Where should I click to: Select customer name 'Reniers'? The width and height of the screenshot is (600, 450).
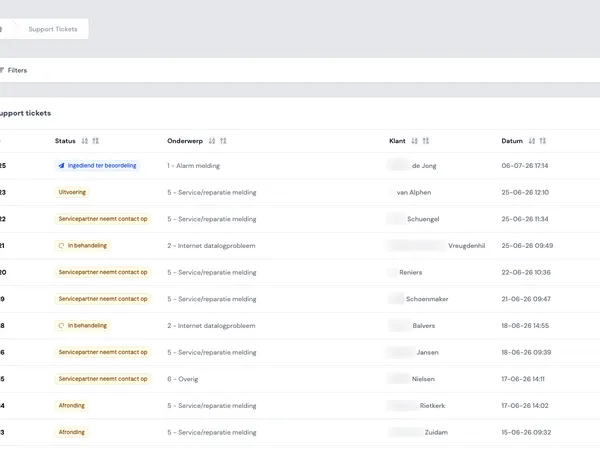(x=411, y=272)
